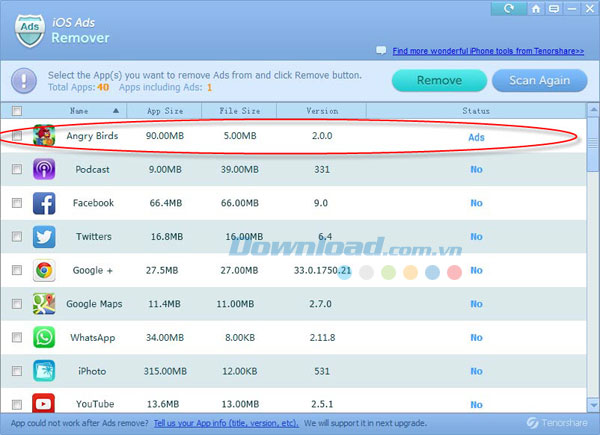
Task: Check the Twitters checkbox
Action: pyautogui.click(x=17, y=236)
